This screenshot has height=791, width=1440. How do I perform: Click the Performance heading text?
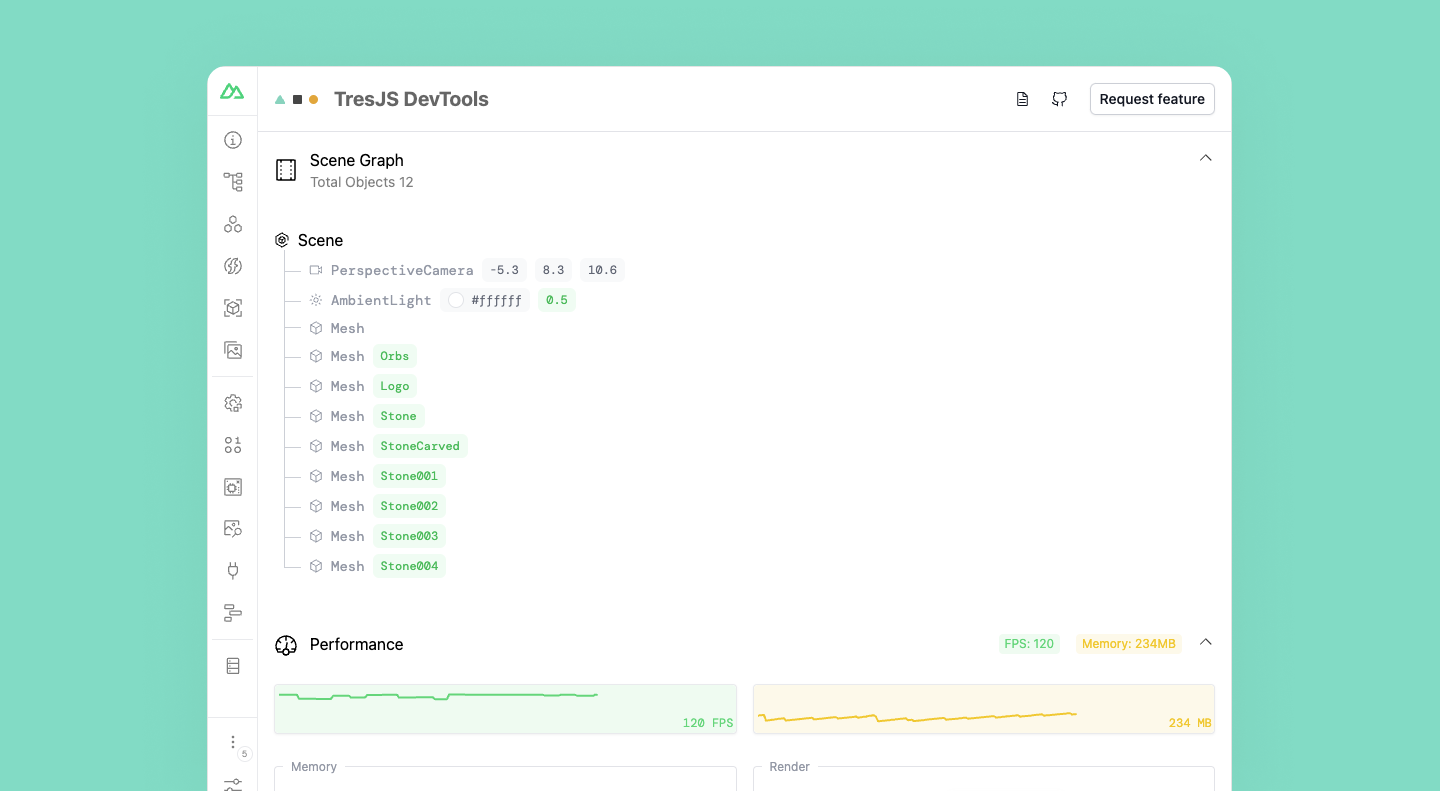(x=357, y=644)
